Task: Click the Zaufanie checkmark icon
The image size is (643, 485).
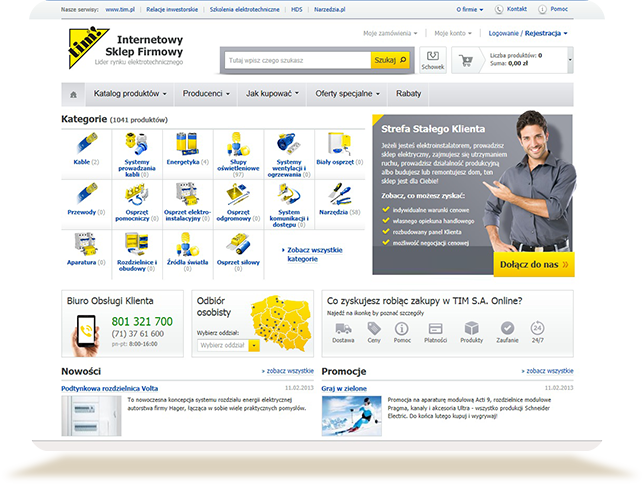Action: [x=507, y=328]
